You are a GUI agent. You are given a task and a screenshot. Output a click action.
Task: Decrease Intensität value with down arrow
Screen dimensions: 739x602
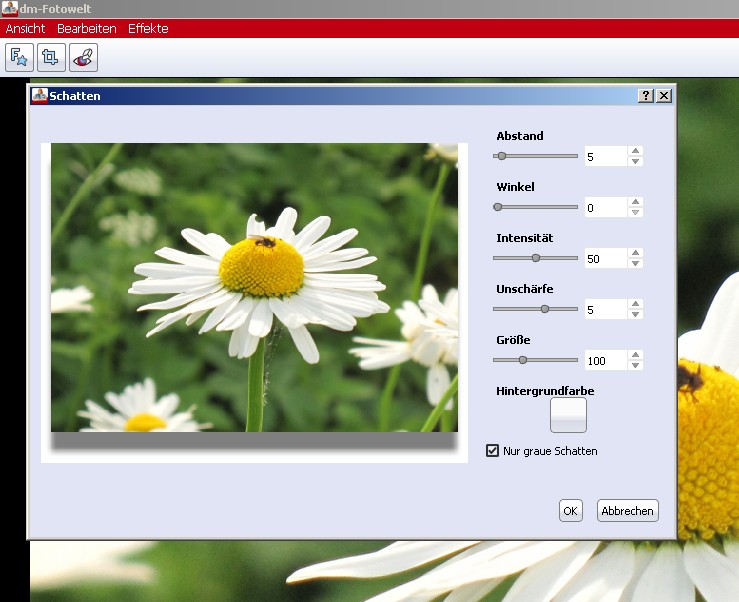click(x=636, y=264)
